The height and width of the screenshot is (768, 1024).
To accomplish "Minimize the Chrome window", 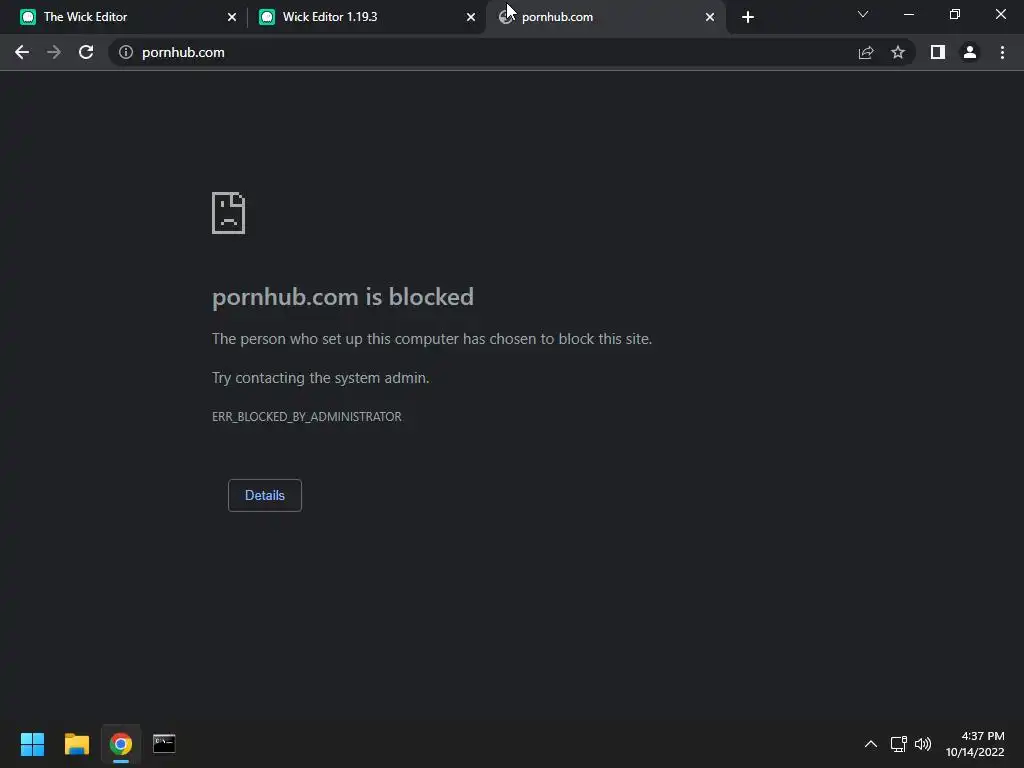I will pyautogui.click(x=908, y=14).
